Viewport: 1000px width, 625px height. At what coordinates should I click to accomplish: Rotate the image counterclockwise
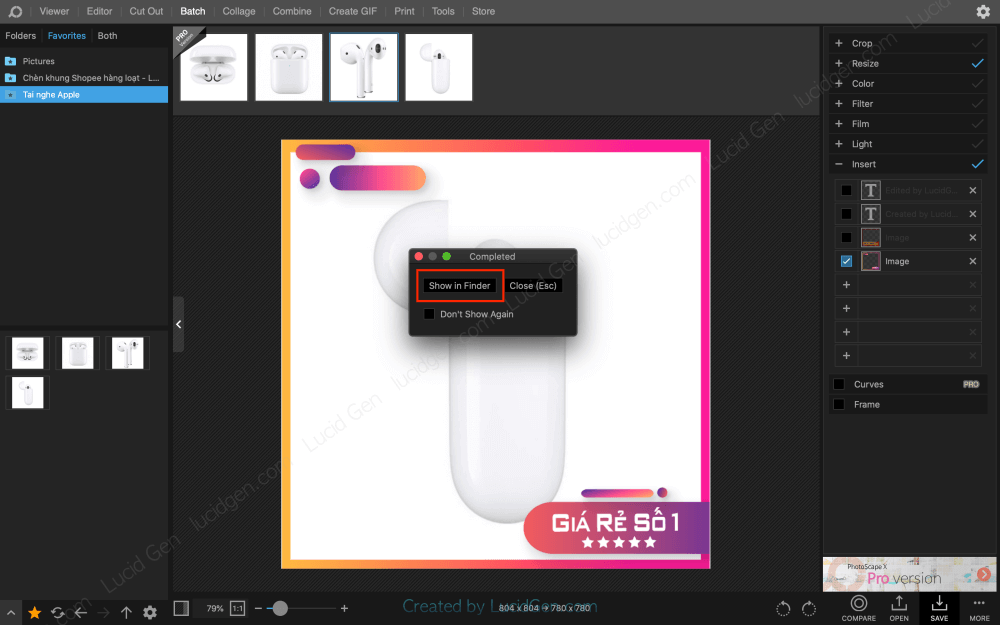tap(783, 609)
